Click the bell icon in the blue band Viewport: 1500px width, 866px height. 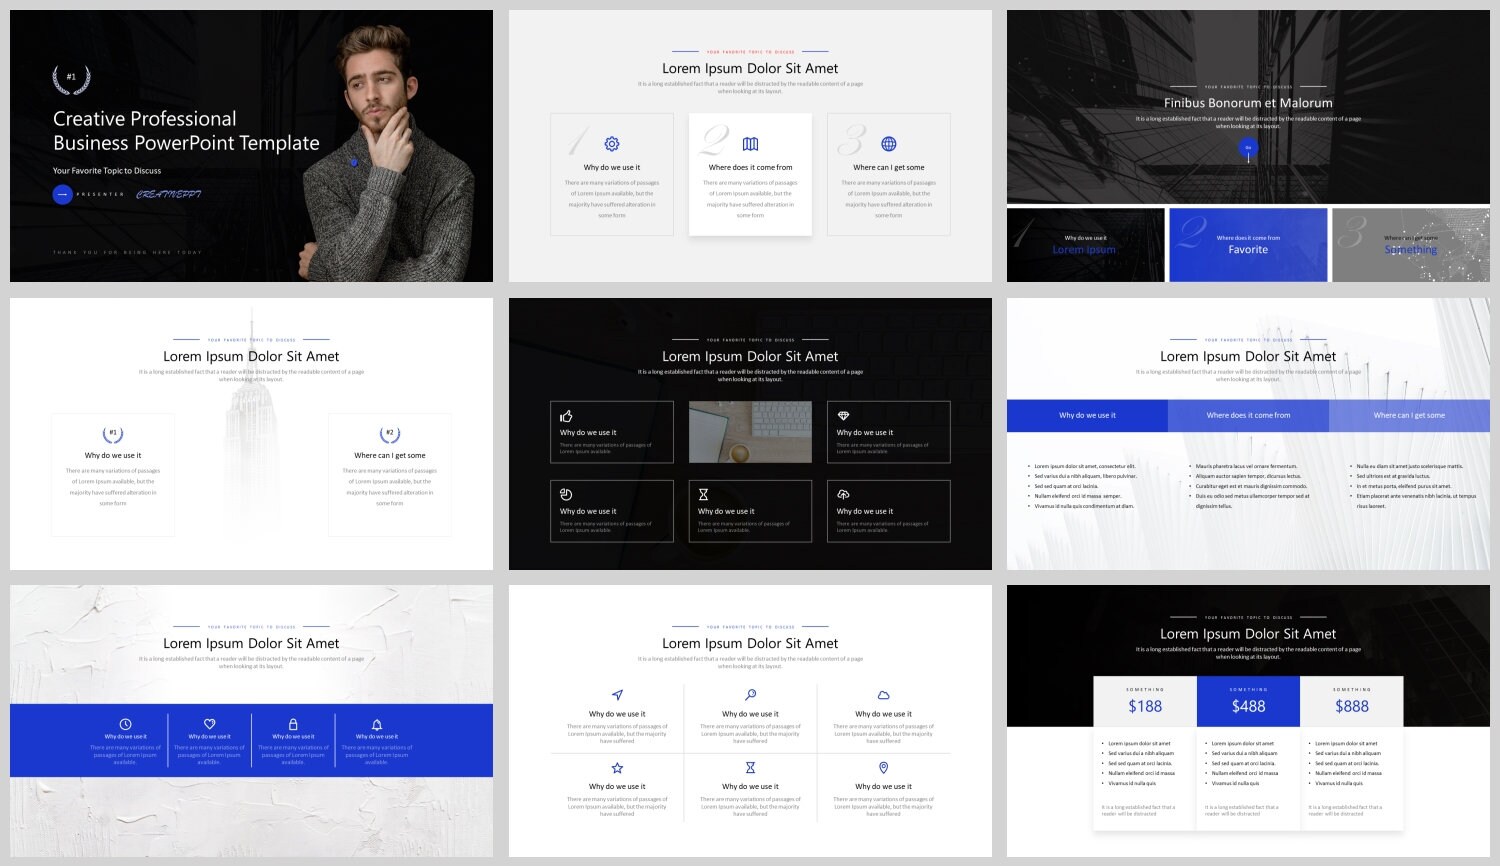(x=377, y=724)
